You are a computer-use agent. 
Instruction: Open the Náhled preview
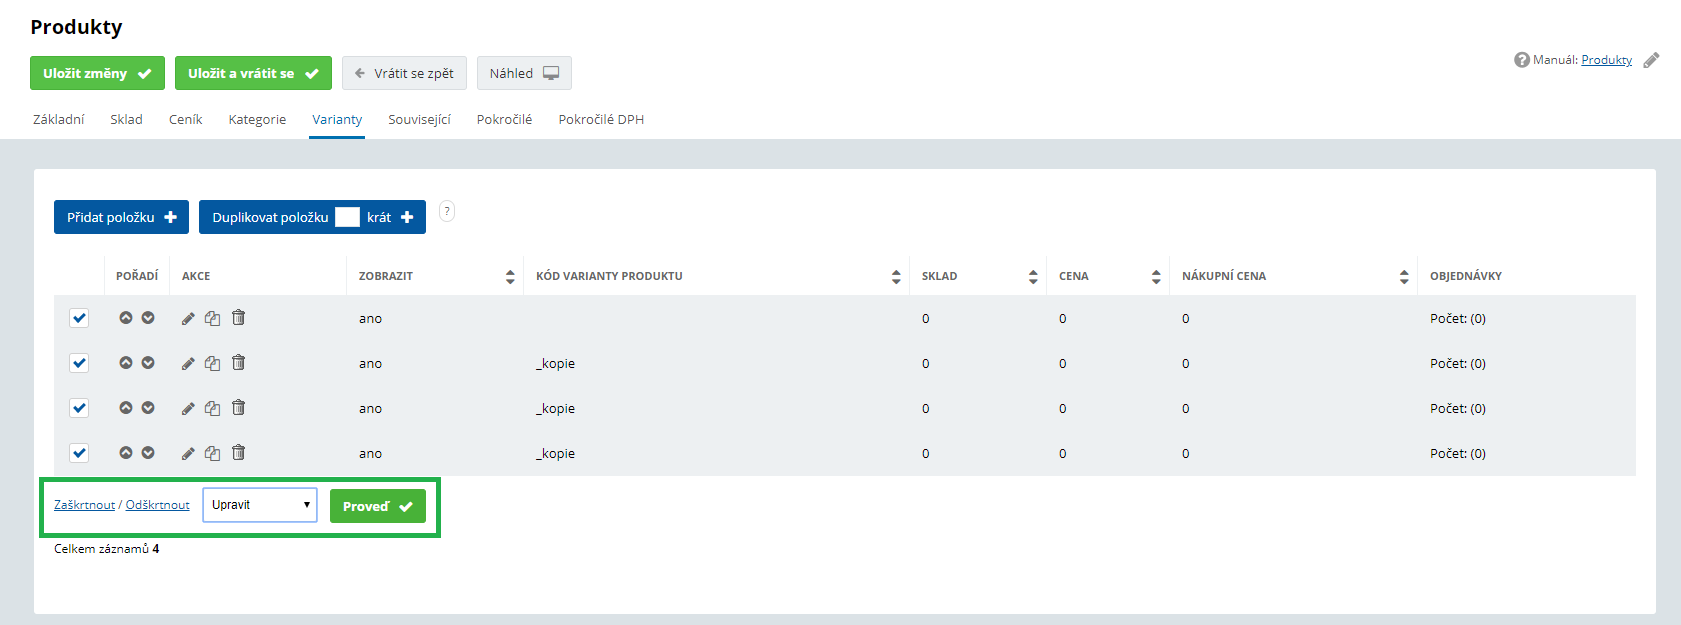(524, 73)
